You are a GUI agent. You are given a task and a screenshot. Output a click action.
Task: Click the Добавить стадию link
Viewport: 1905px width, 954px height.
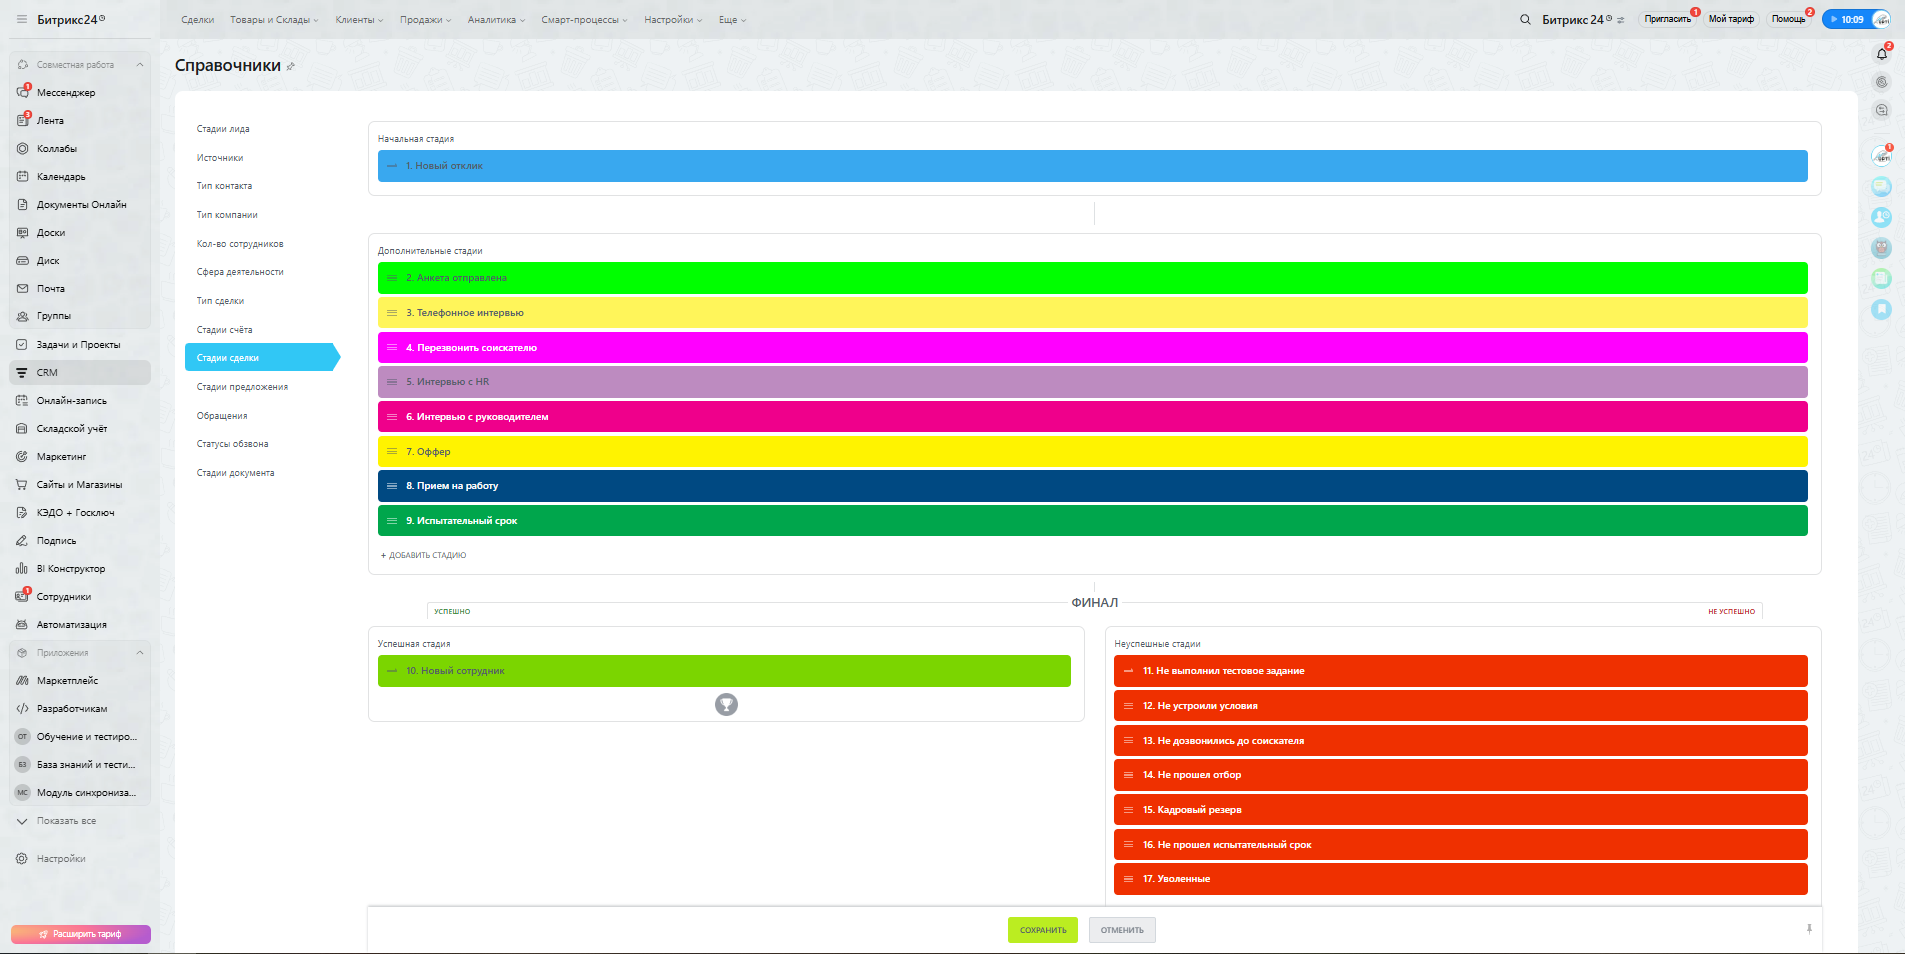pyautogui.click(x=424, y=555)
